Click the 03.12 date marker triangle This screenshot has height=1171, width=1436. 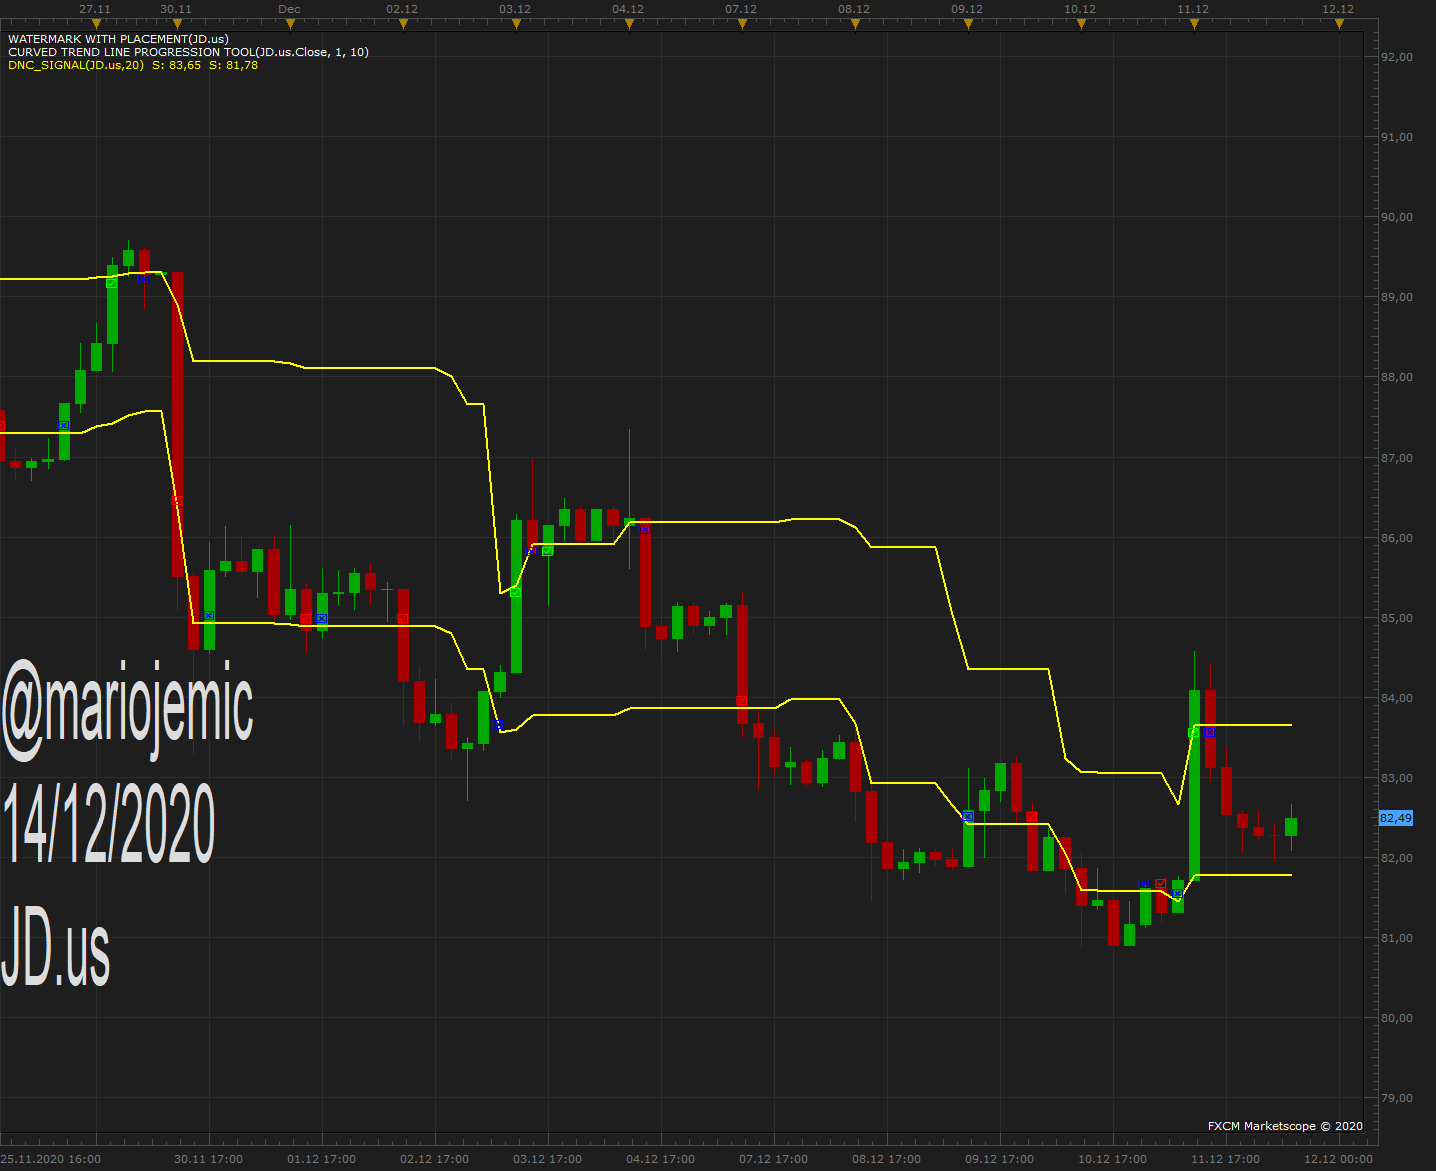(x=516, y=24)
